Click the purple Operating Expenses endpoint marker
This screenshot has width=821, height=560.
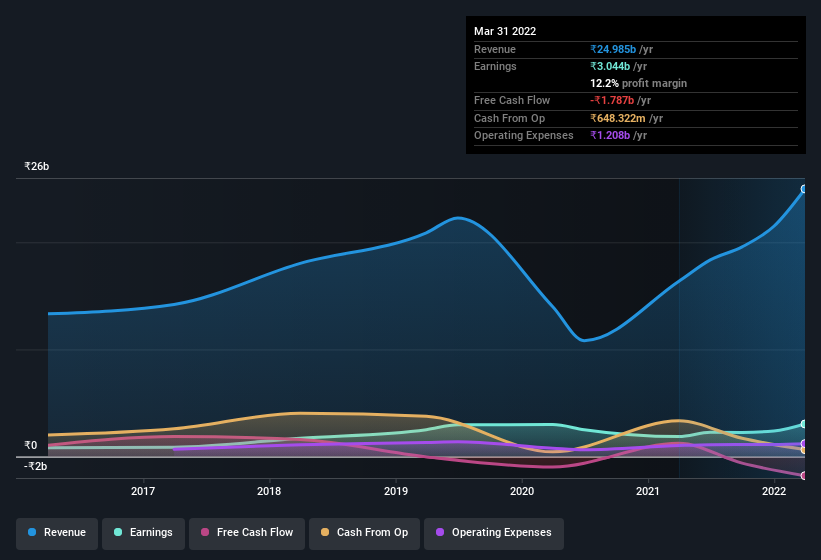click(804, 443)
